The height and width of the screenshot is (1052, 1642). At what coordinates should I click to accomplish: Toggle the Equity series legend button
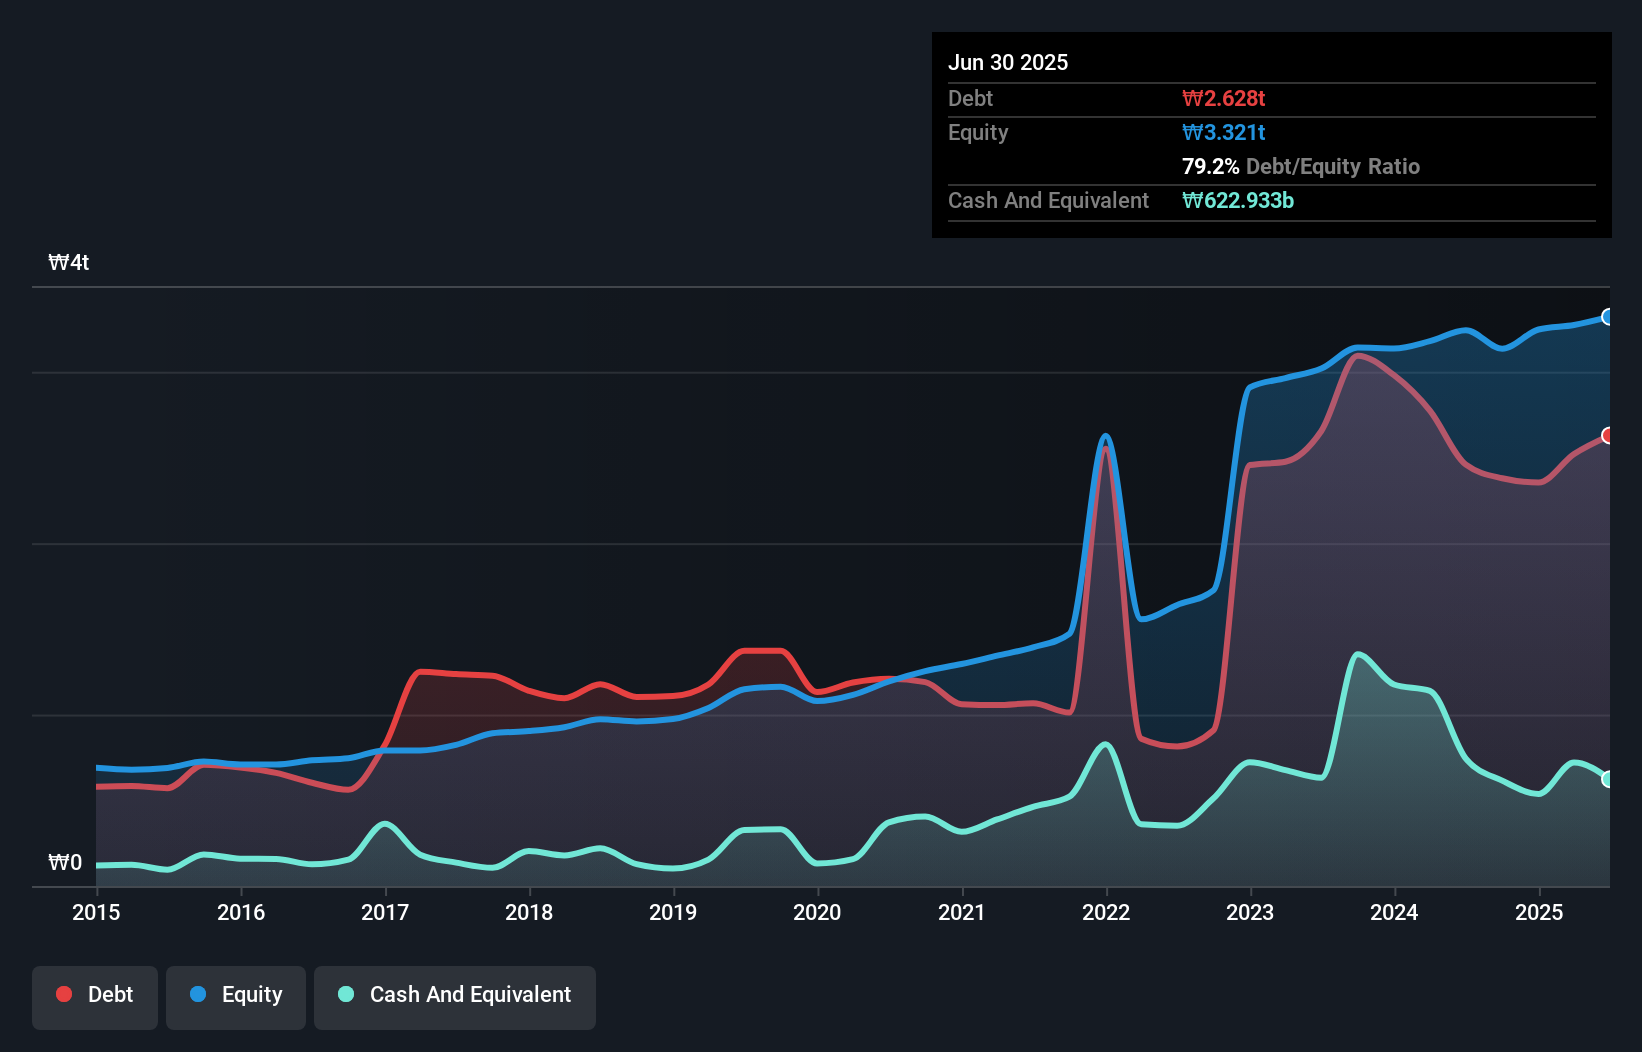pyautogui.click(x=236, y=997)
